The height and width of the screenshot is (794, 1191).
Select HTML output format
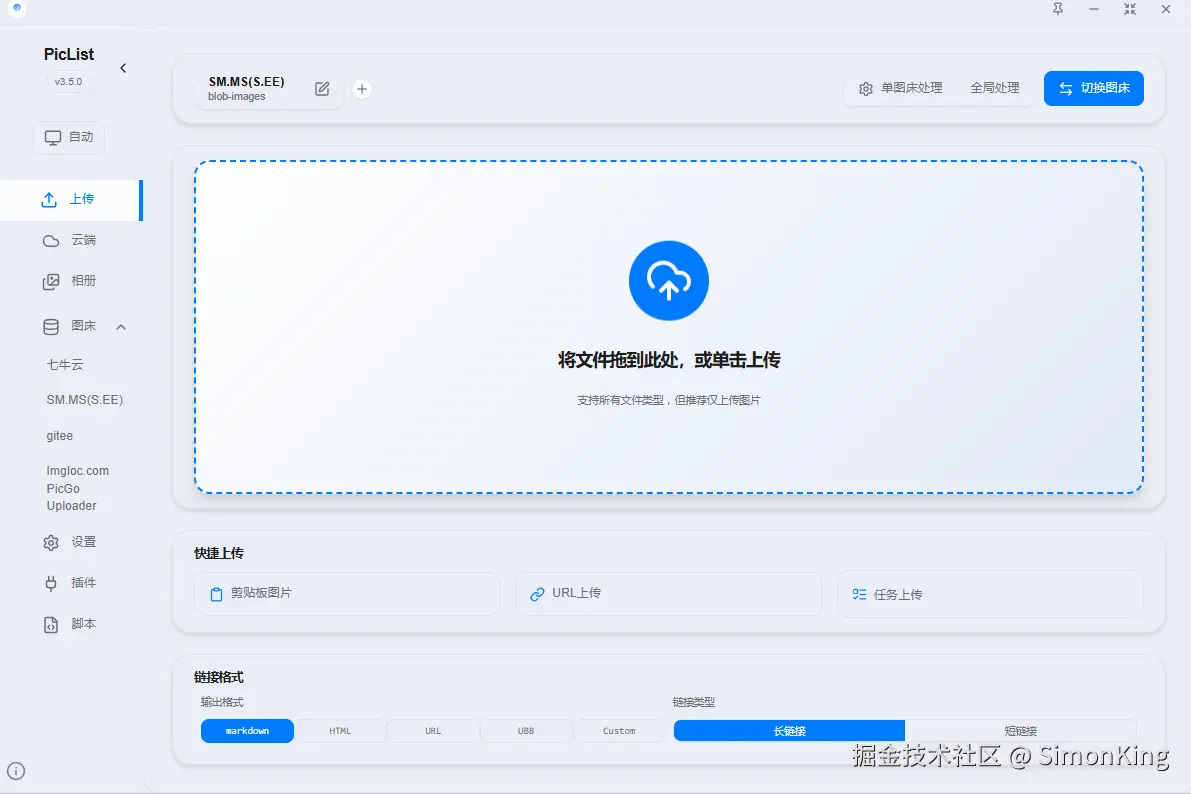[340, 731]
